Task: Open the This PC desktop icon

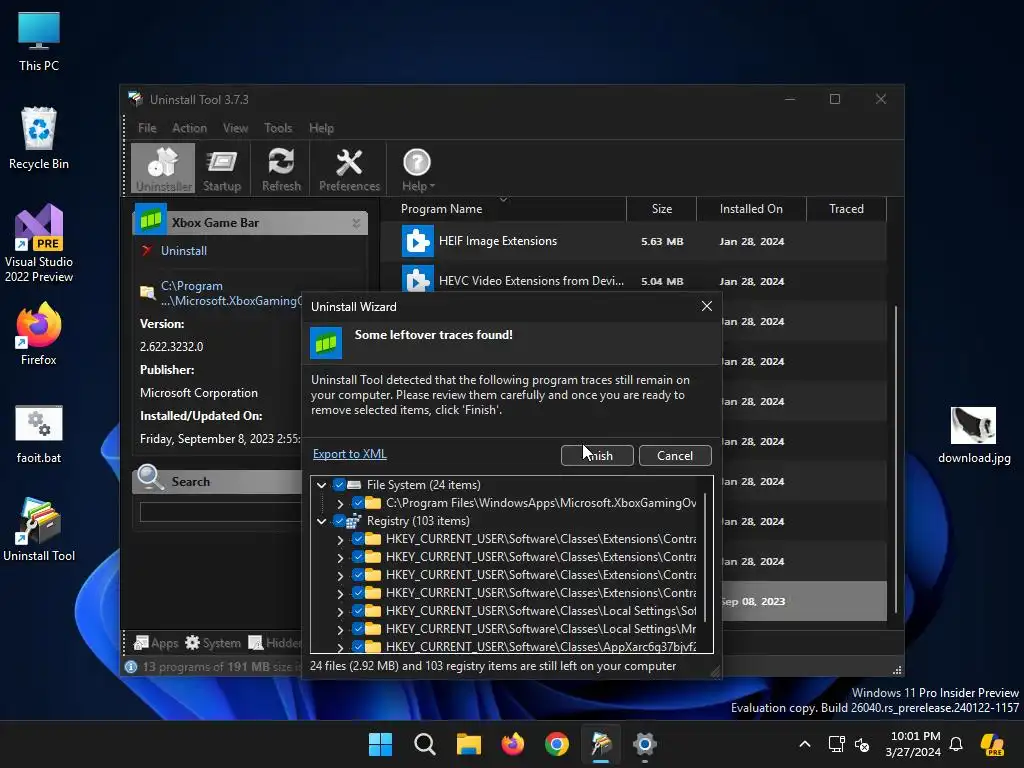Action: click(x=39, y=42)
